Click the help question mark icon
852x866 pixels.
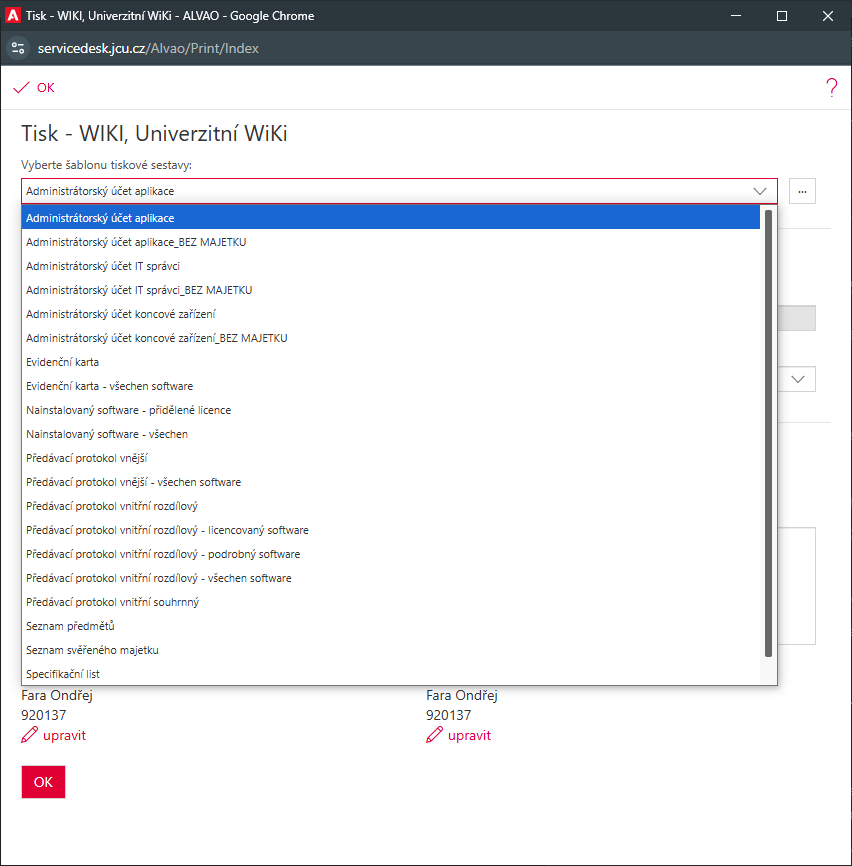(x=831, y=88)
